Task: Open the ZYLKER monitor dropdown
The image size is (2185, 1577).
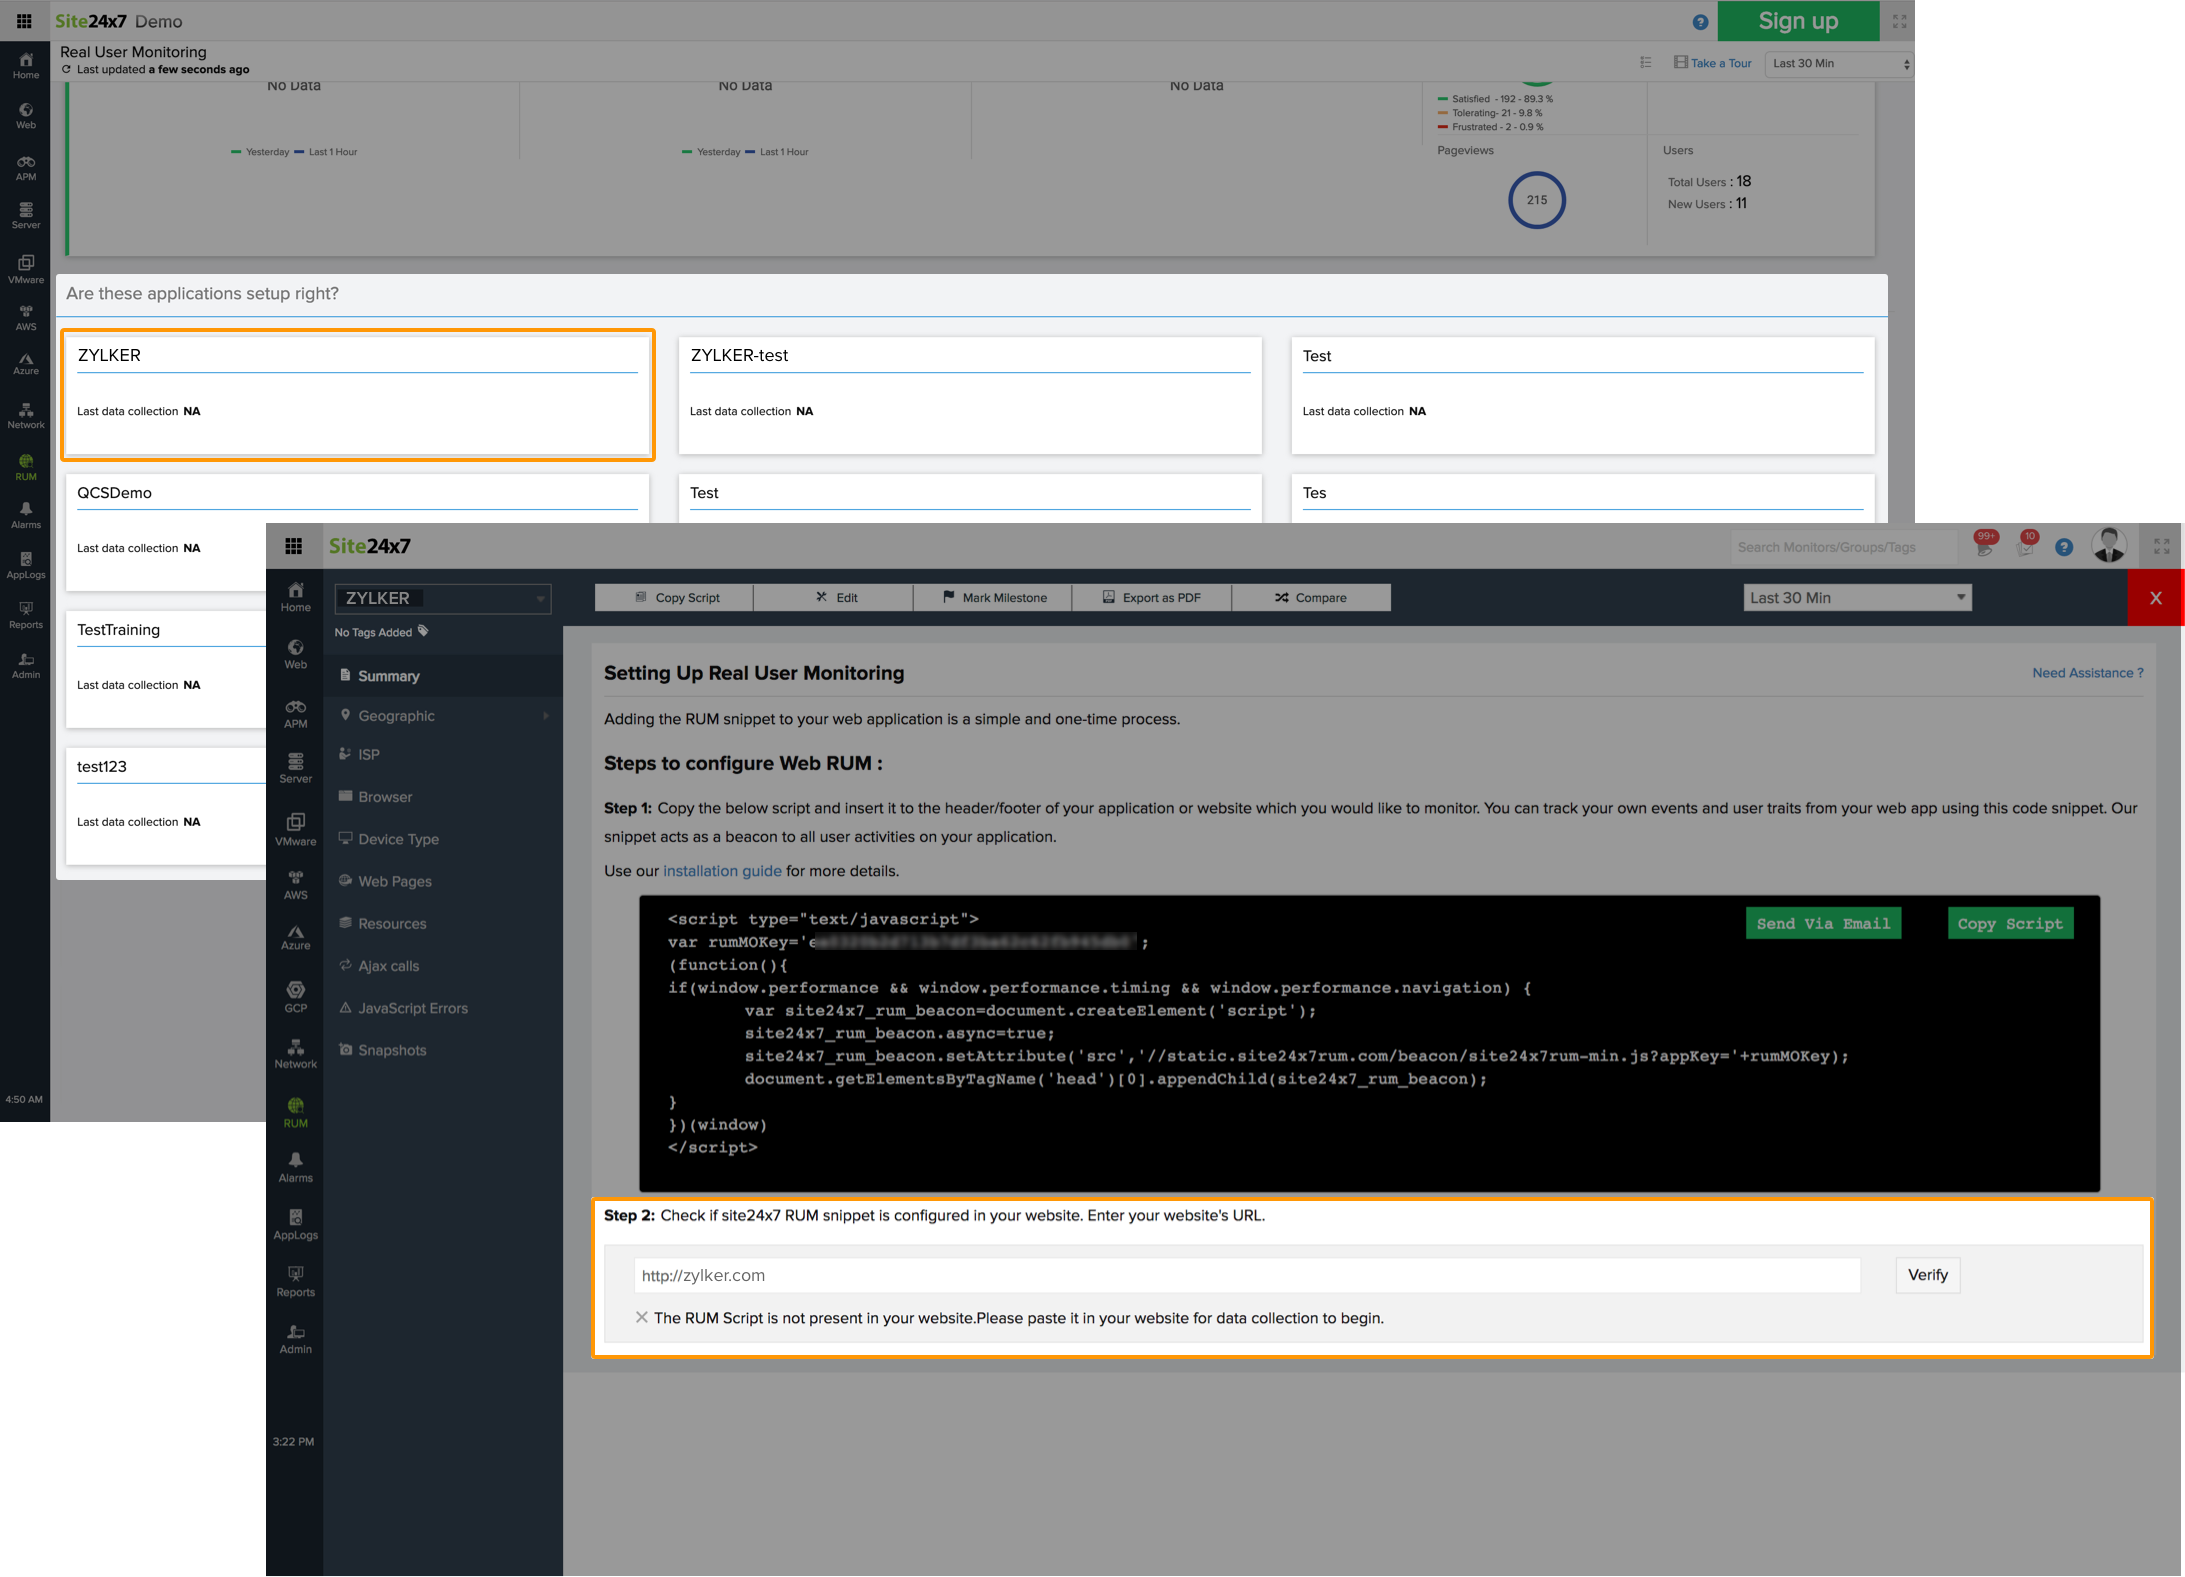Action: [x=442, y=598]
